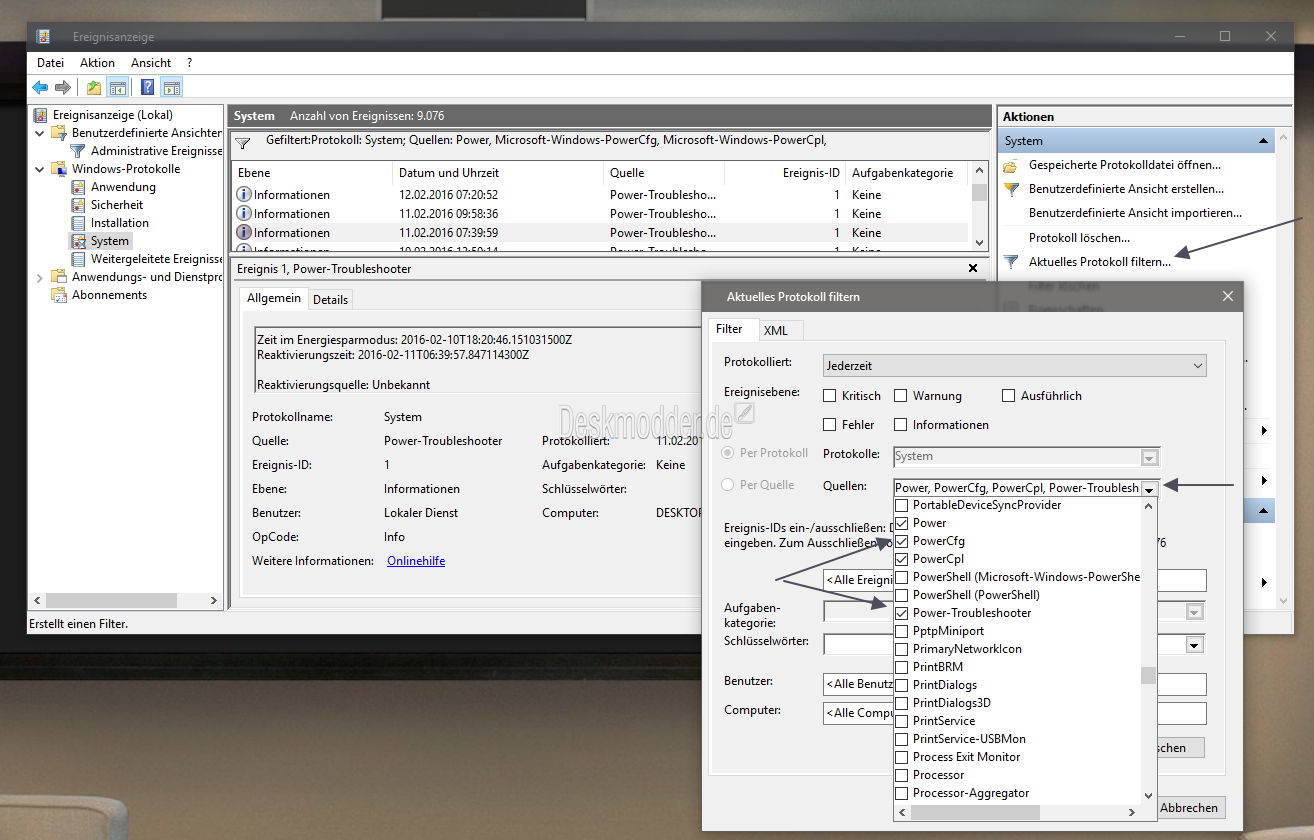The height and width of the screenshot is (840, 1314).
Task: Check the PrintService source checkbox
Action: click(x=902, y=721)
